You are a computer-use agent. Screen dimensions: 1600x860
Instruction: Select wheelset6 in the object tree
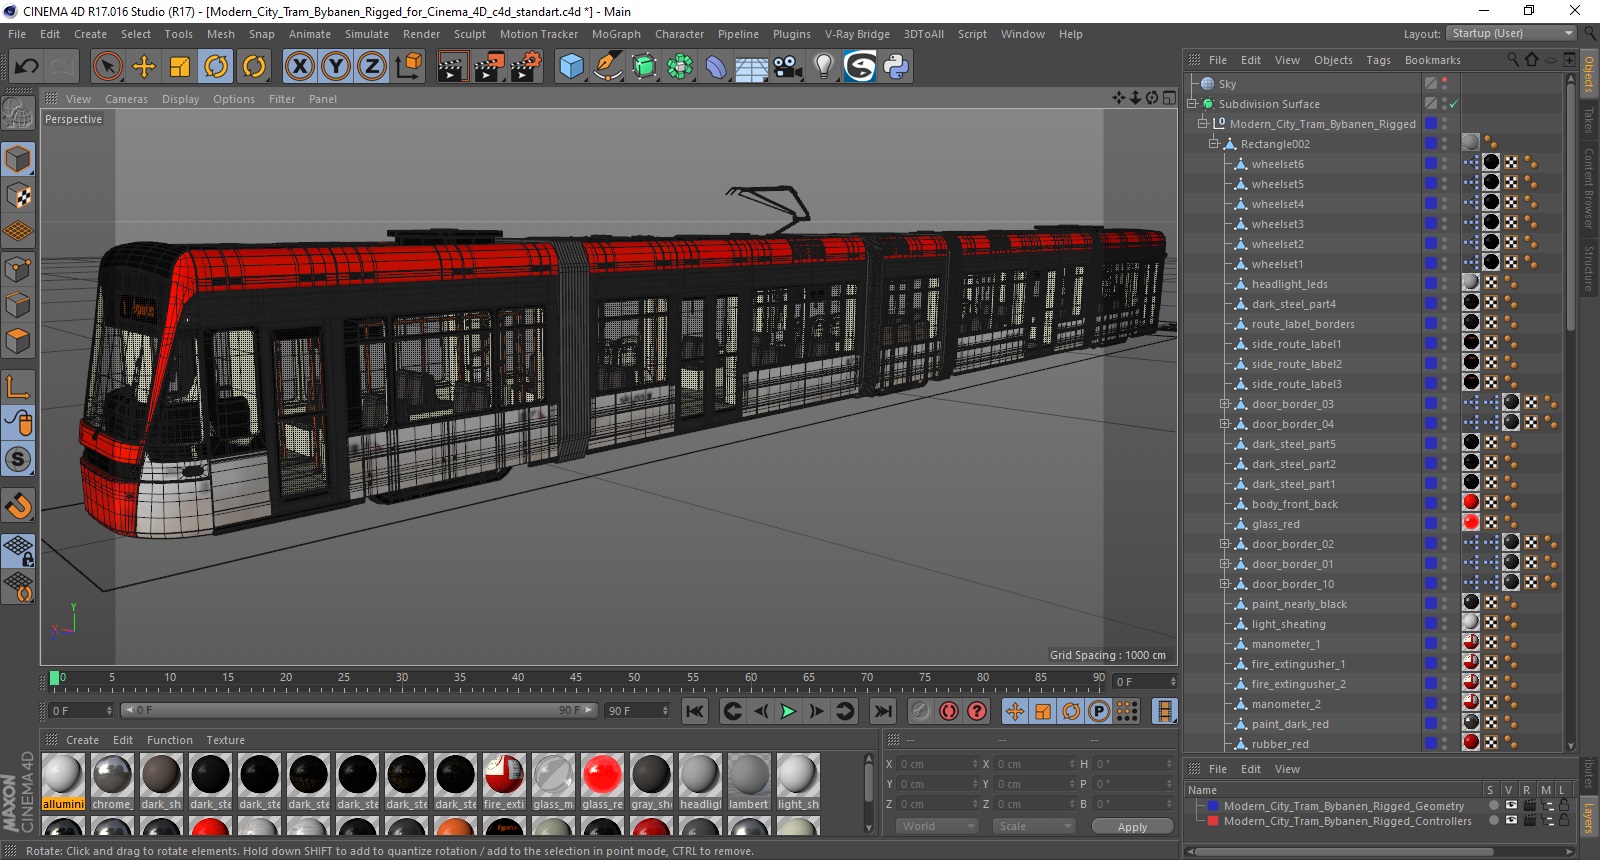tap(1277, 164)
